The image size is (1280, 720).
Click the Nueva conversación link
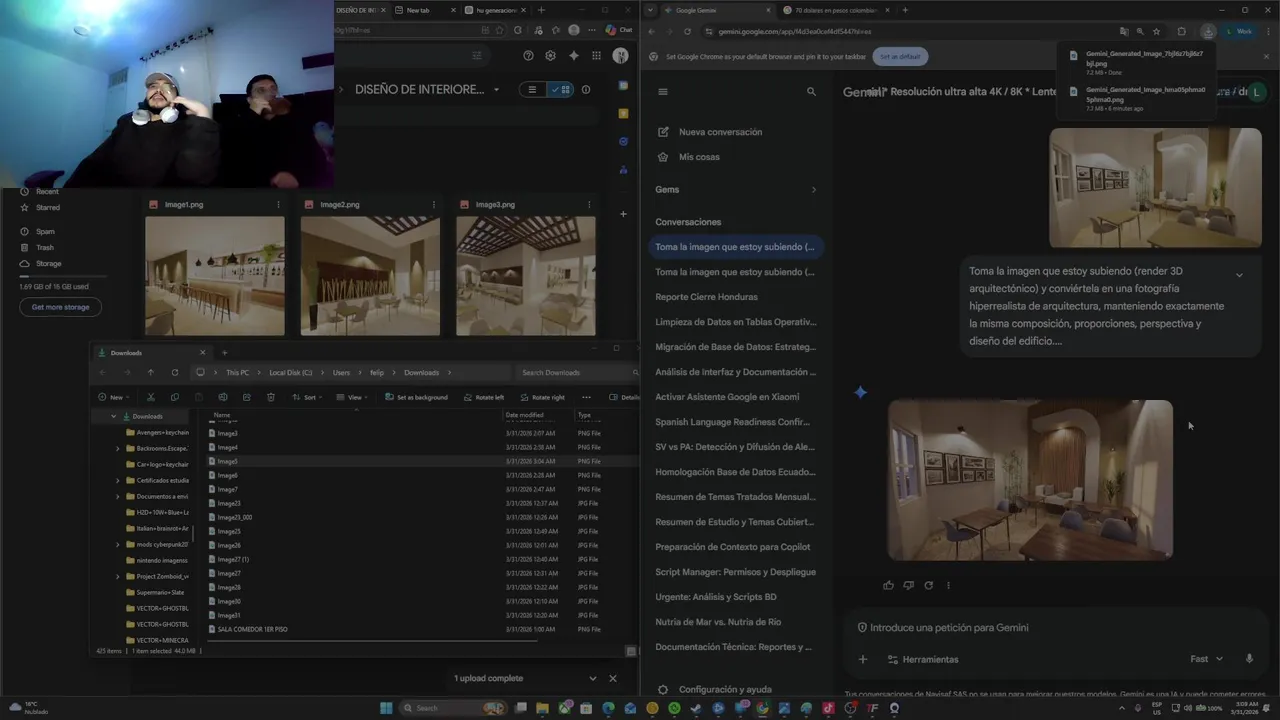point(720,132)
